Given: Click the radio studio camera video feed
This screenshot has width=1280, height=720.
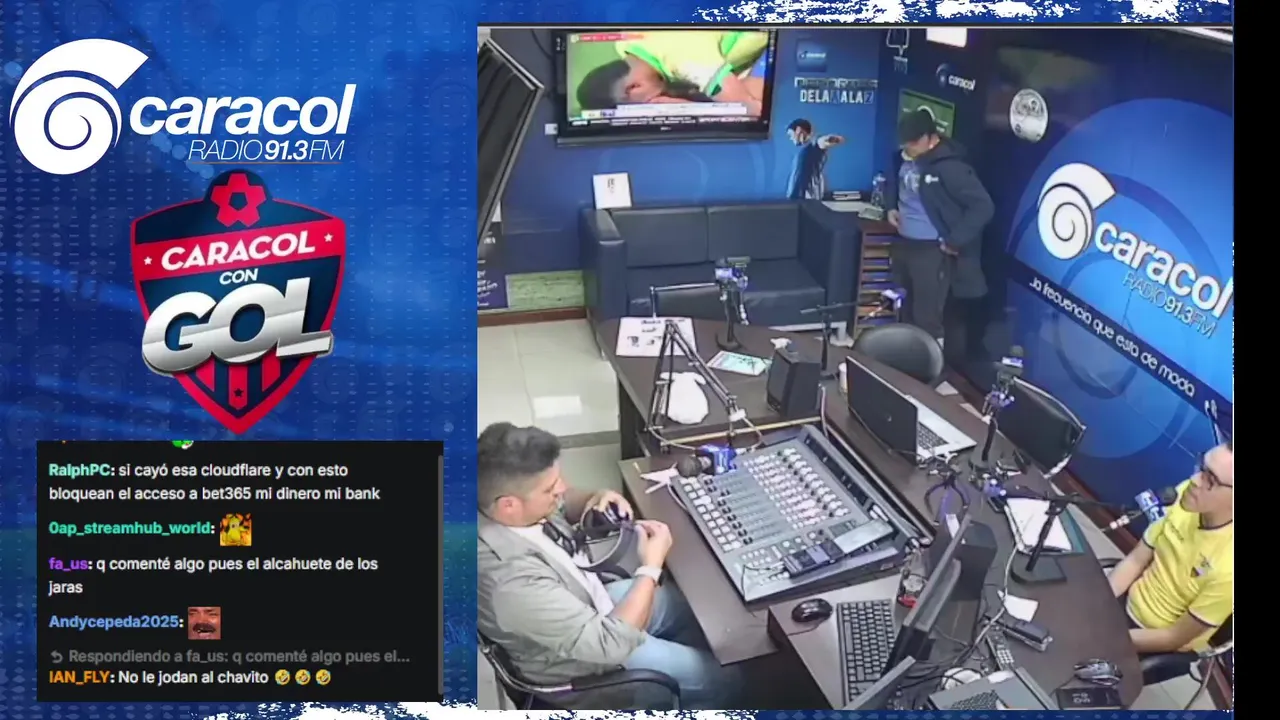Looking at the screenshot, I should pyautogui.click(x=855, y=367).
